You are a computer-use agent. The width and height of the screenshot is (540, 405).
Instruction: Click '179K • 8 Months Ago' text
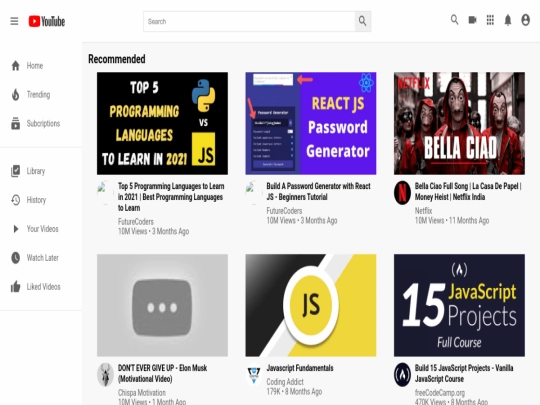coord(294,392)
